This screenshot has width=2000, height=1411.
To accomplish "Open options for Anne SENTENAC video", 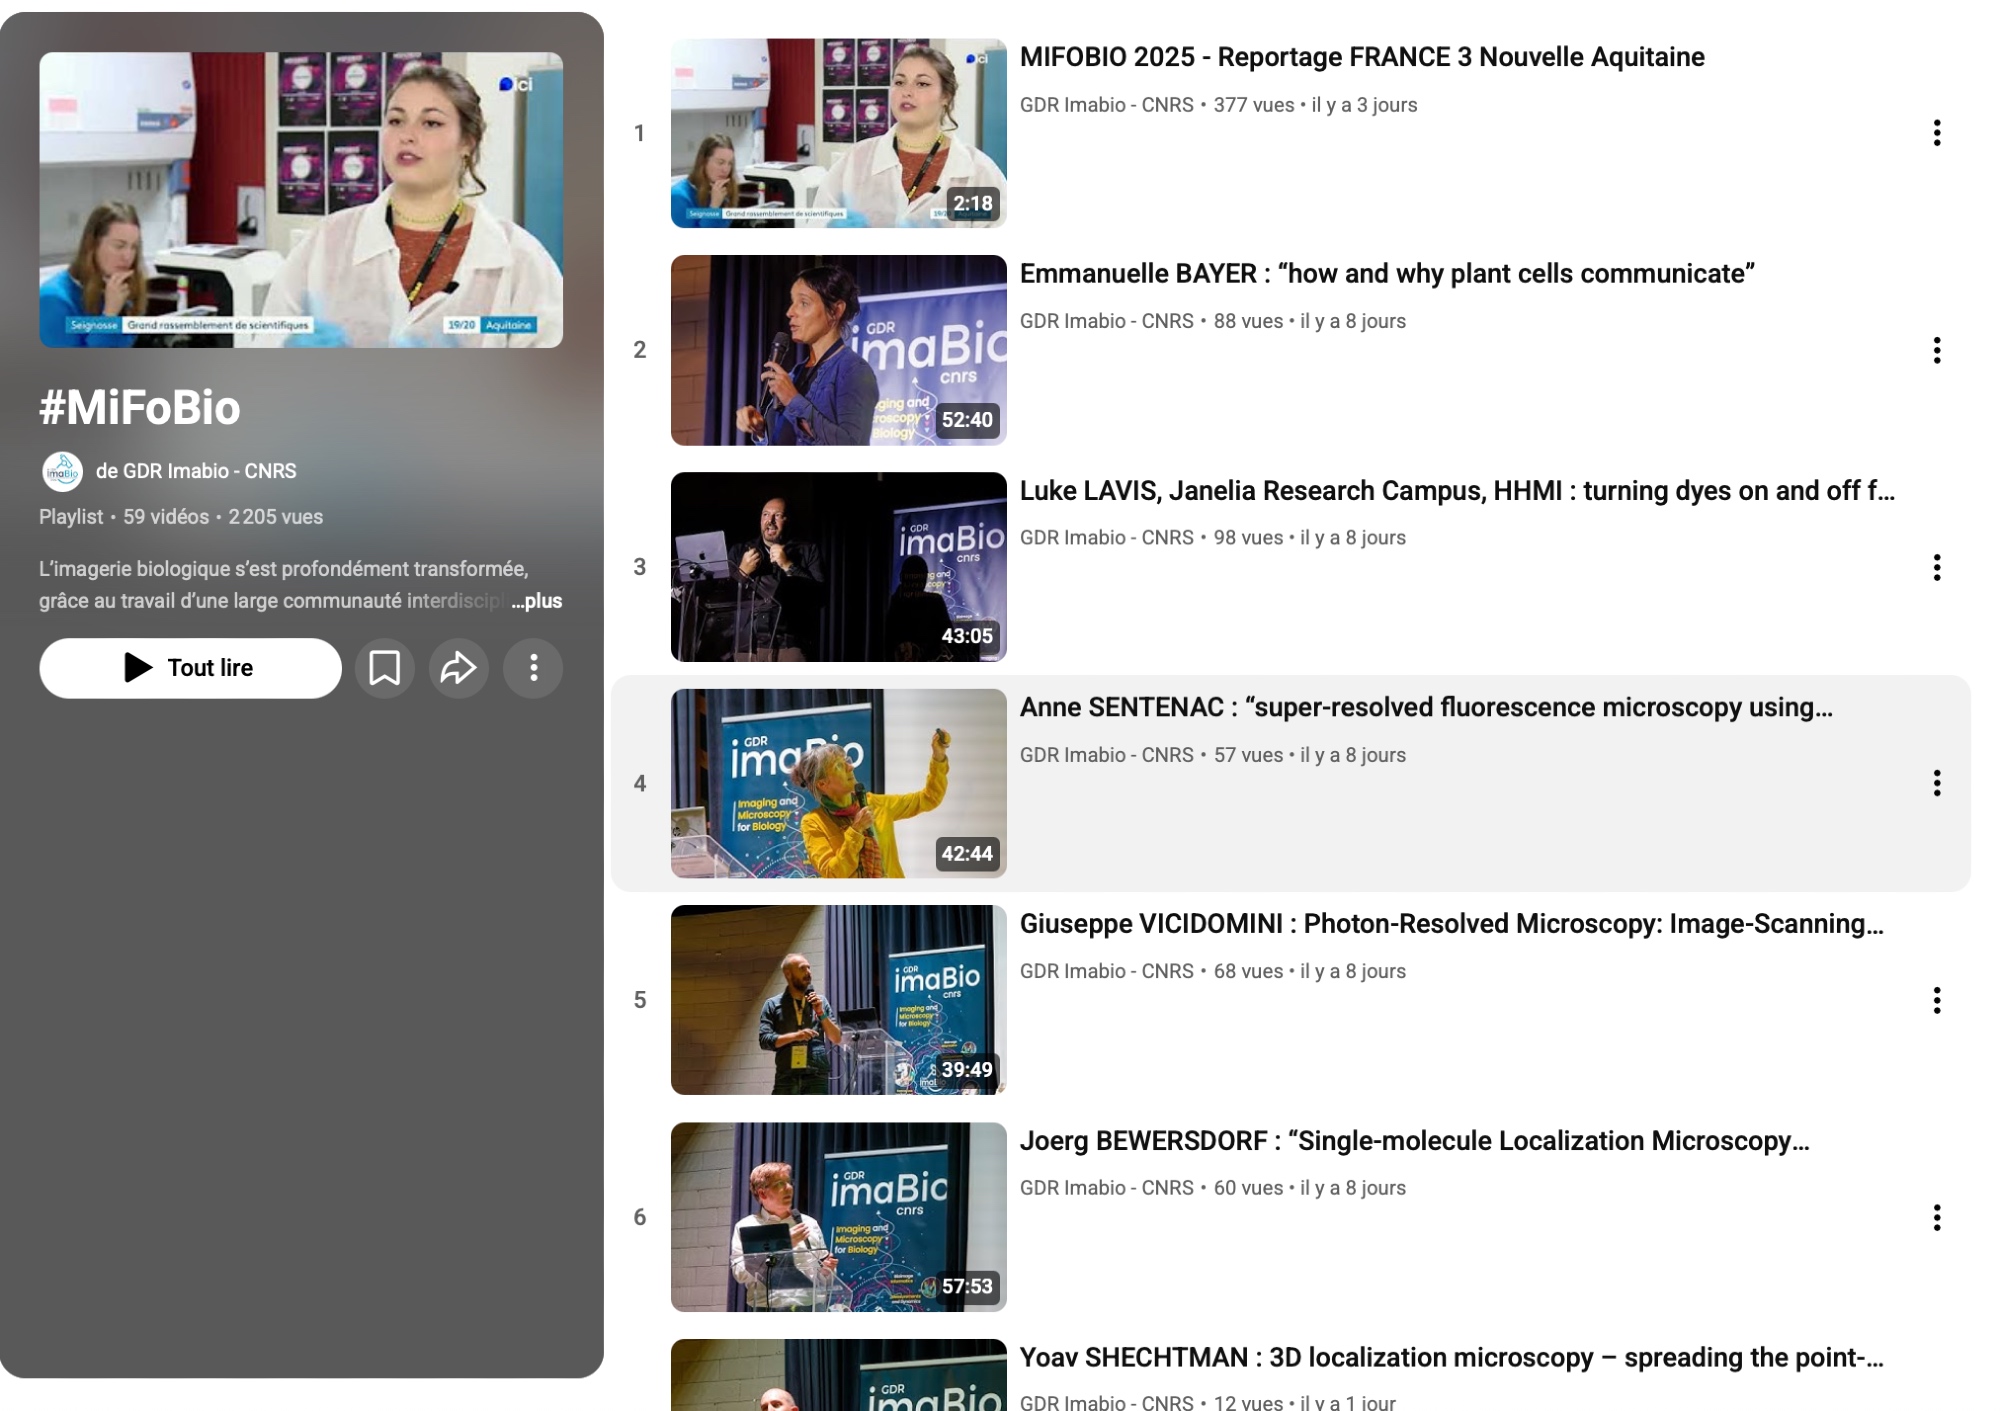I will click(x=1936, y=783).
